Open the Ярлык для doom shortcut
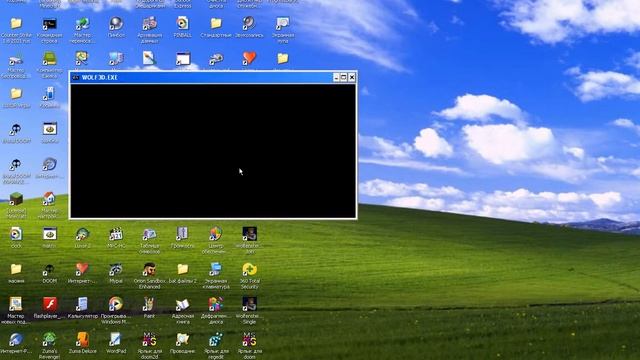Image resolution: width=640 pixels, height=360 pixels. pos(249,339)
